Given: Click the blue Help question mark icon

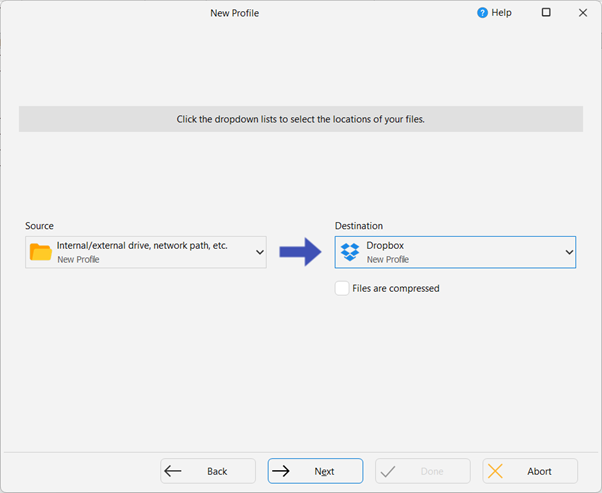Looking at the screenshot, I should 483,13.
